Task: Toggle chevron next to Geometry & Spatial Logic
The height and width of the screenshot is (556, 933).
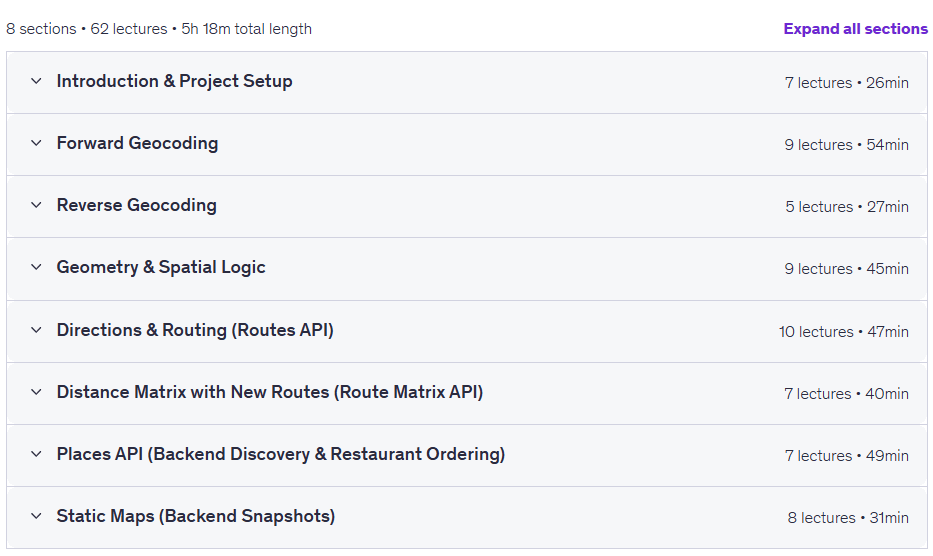Action: [36, 267]
